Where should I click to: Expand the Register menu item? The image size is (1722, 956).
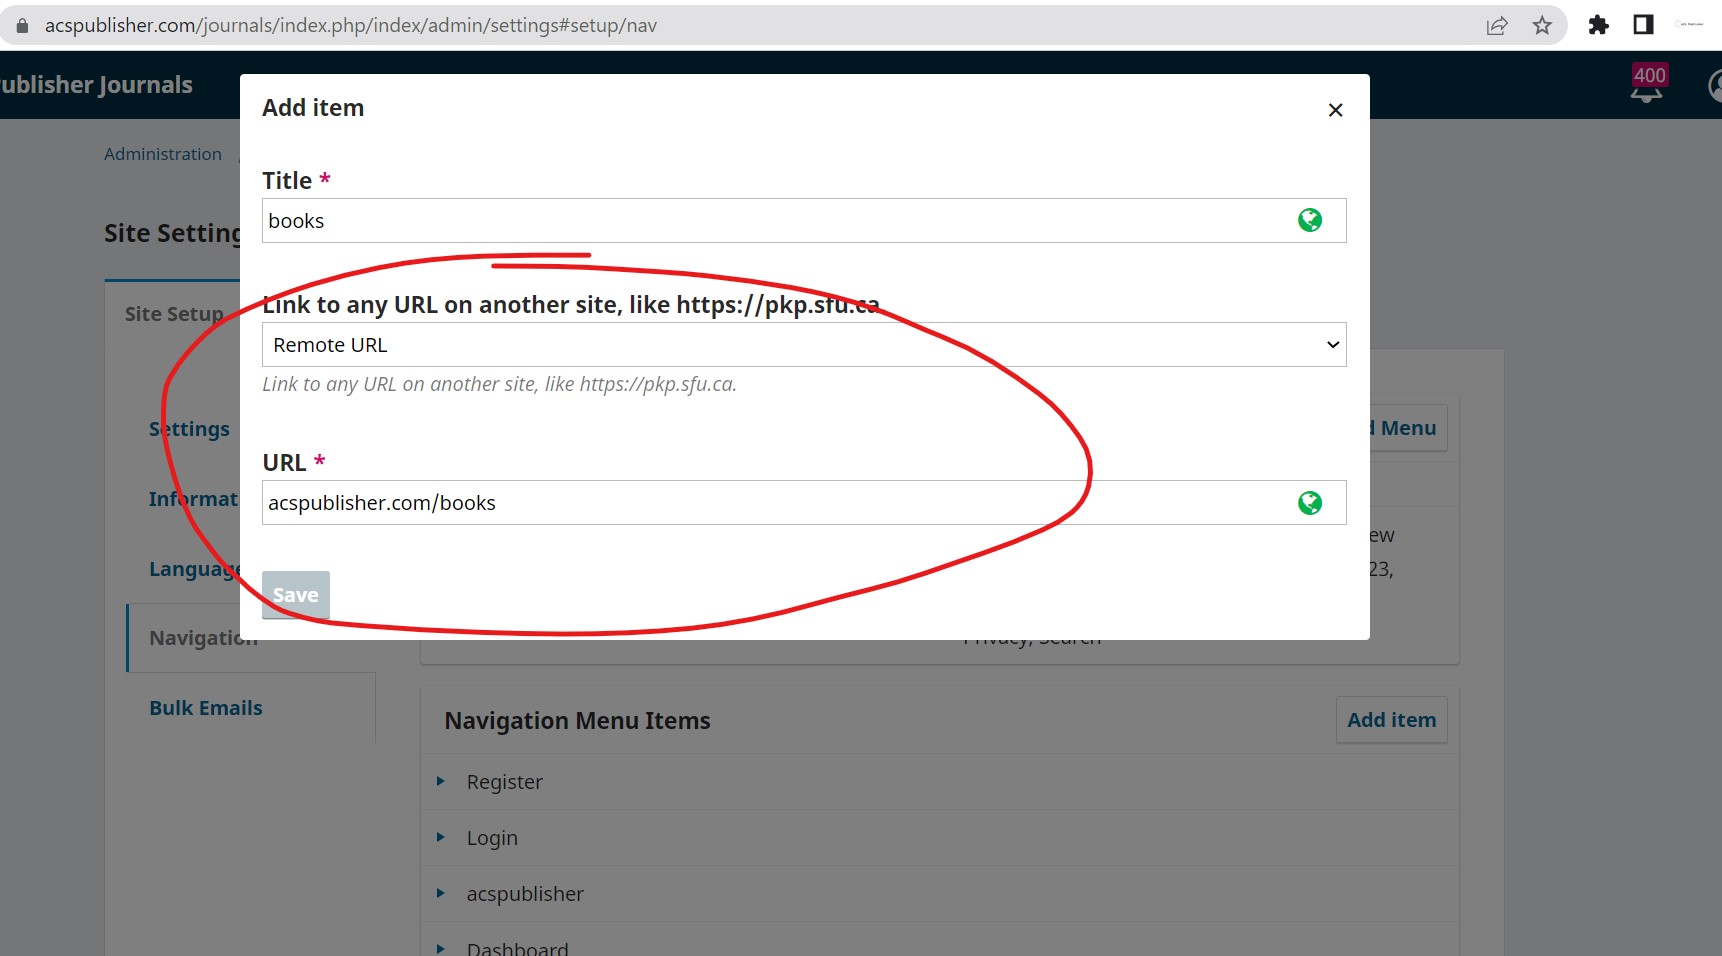pyautogui.click(x=440, y=781)
